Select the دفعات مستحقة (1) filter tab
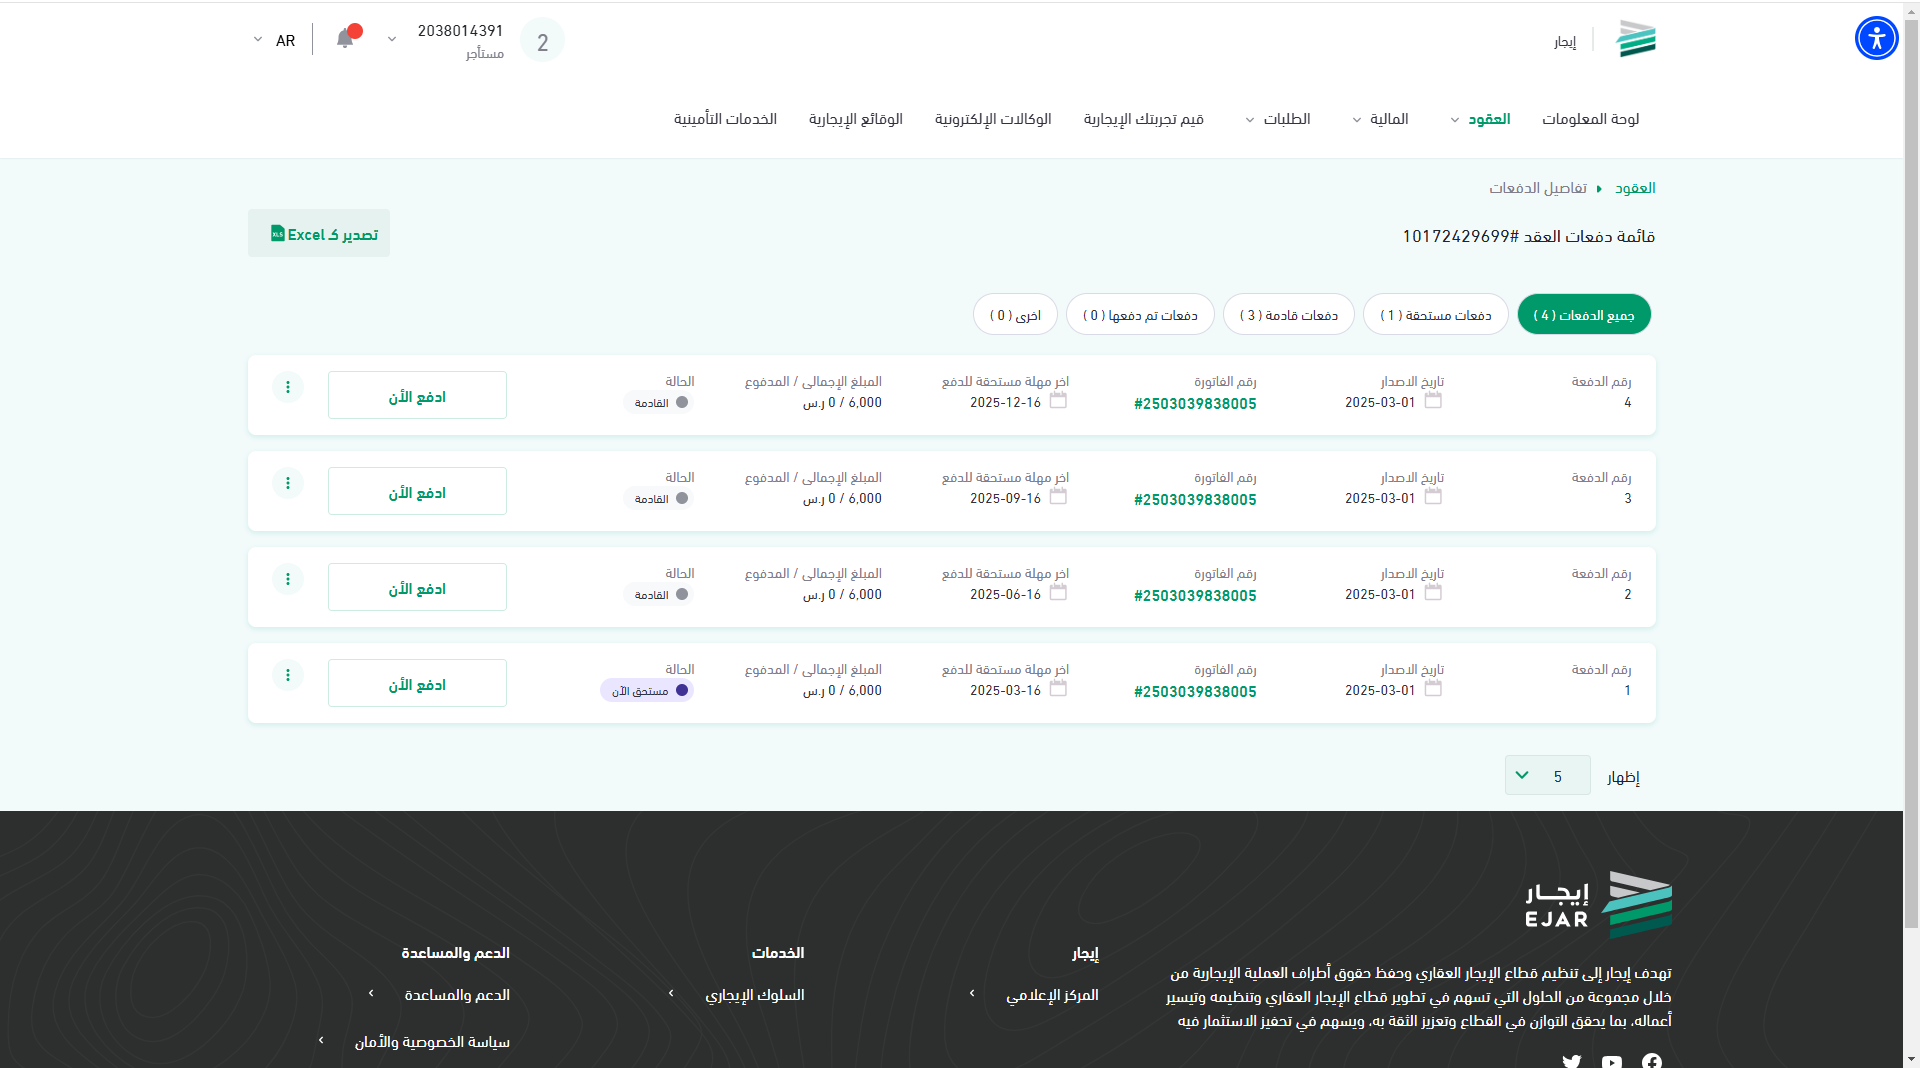Viewport: 1920px width, 1068px height. [x=1435, y=315]
